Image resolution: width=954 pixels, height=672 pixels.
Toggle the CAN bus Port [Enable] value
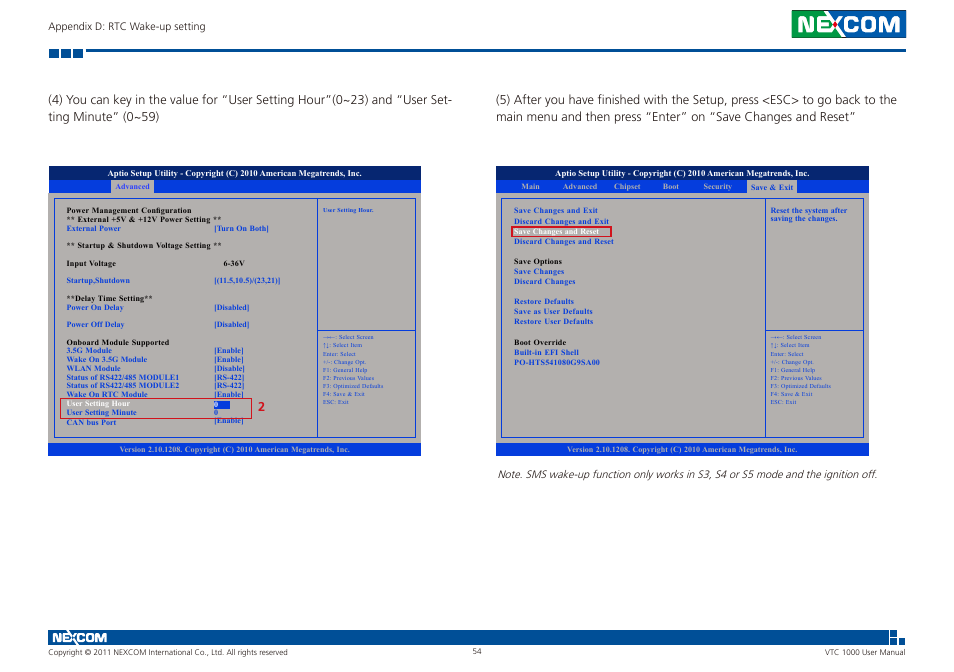tap(228, 421)
